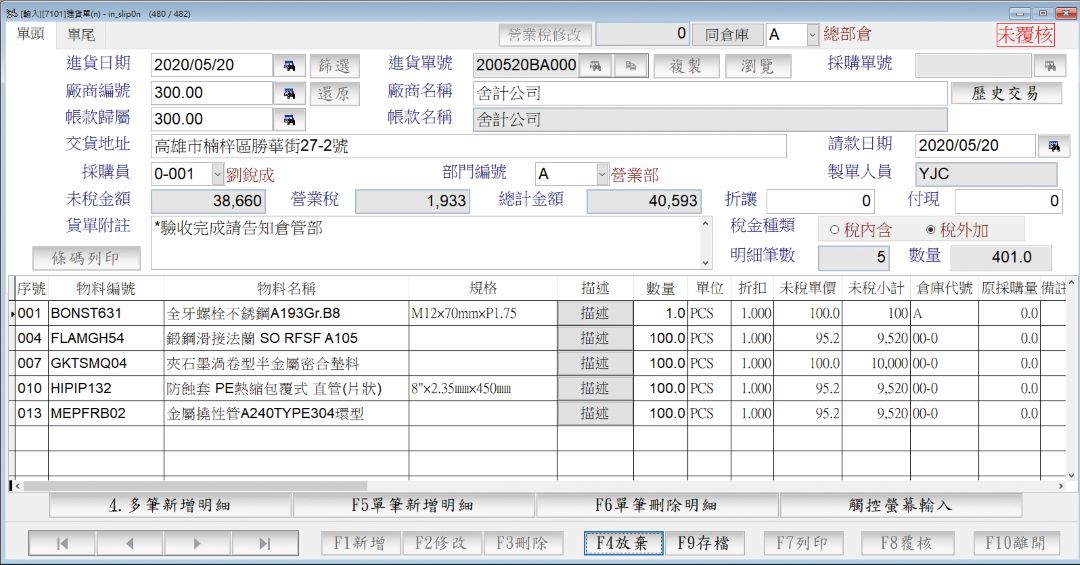This screenshot has width=1080, height=565.
Task: Click F7列印 print button
Action: click(802, 543)
